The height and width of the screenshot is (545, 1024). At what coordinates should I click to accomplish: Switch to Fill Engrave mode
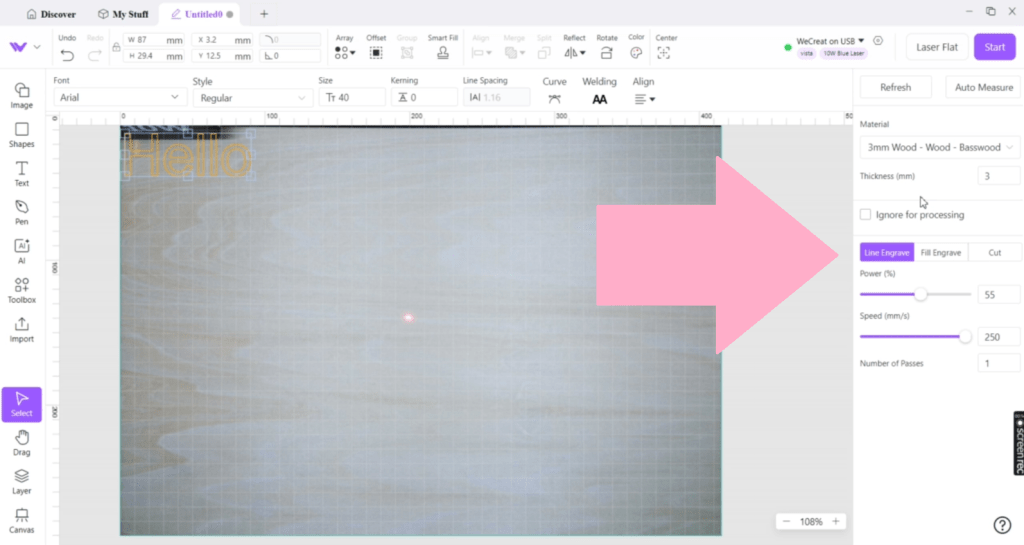[940, 253]
